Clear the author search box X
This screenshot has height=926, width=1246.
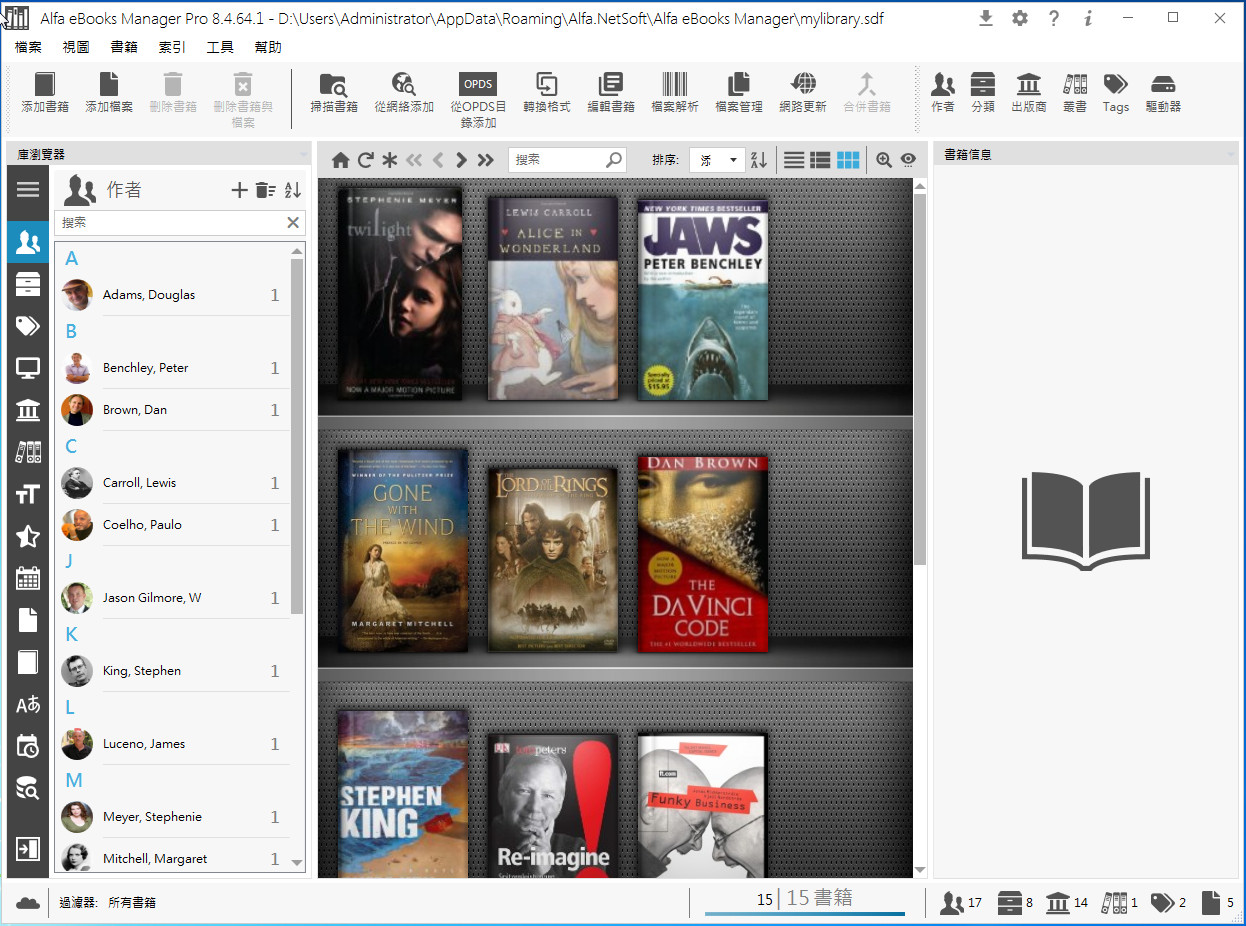pos(293,223)
